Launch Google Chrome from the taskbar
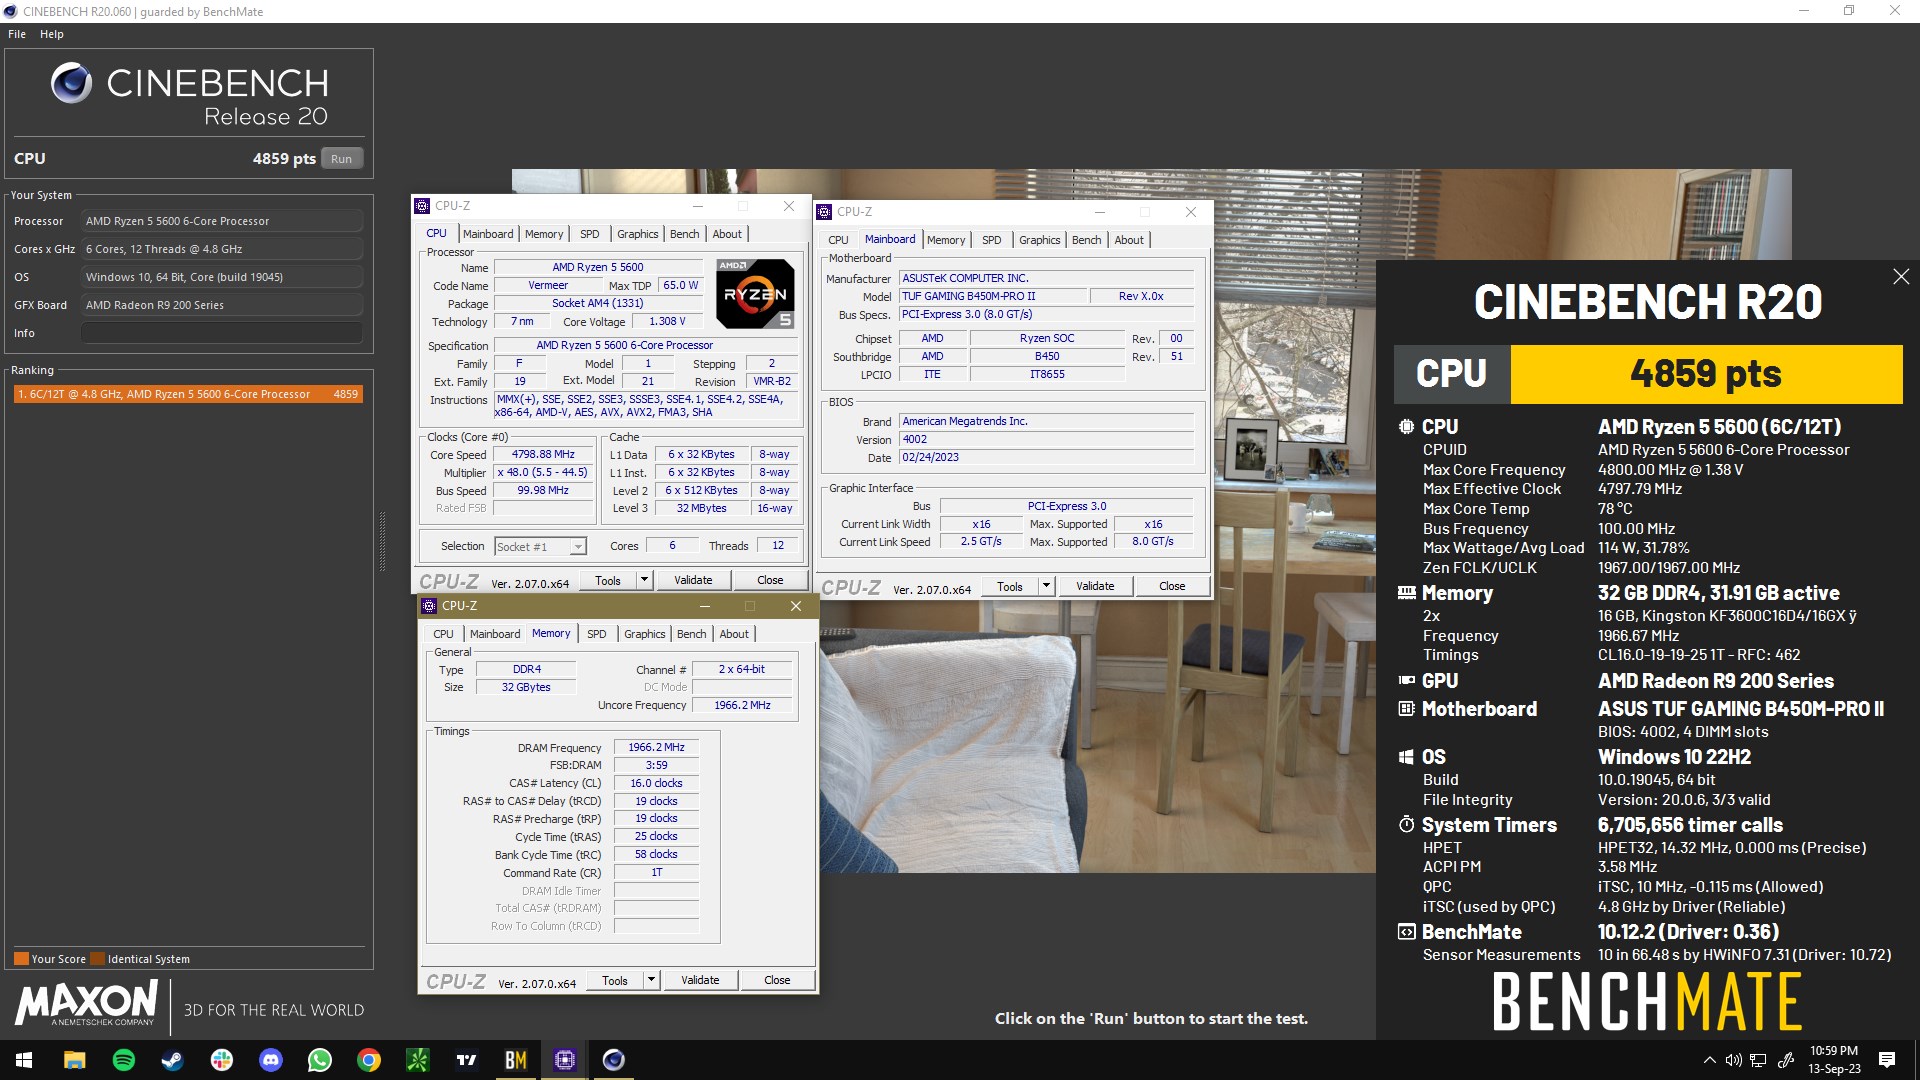 point(369,1060)
